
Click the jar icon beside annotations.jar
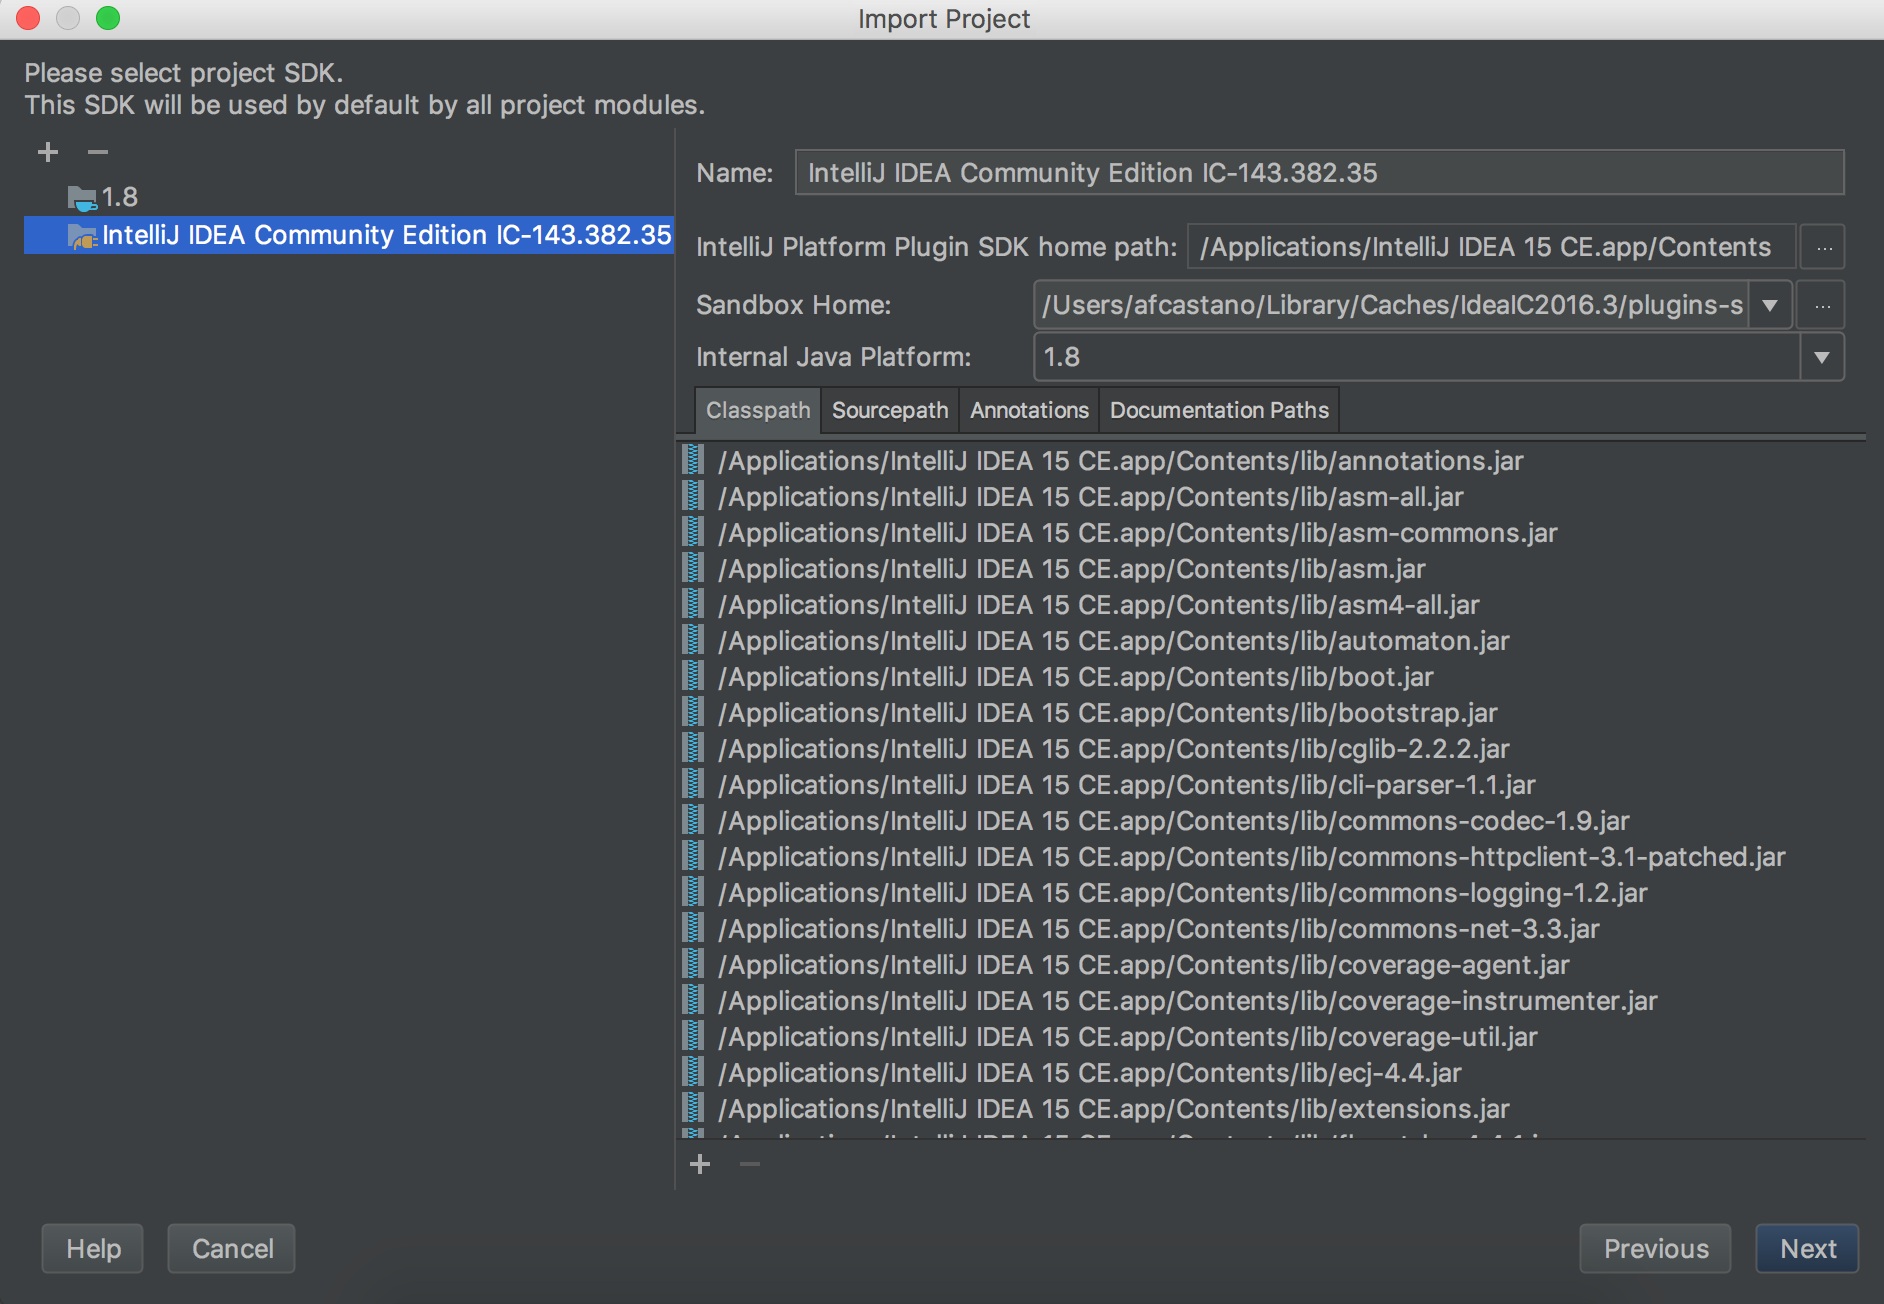692,459
